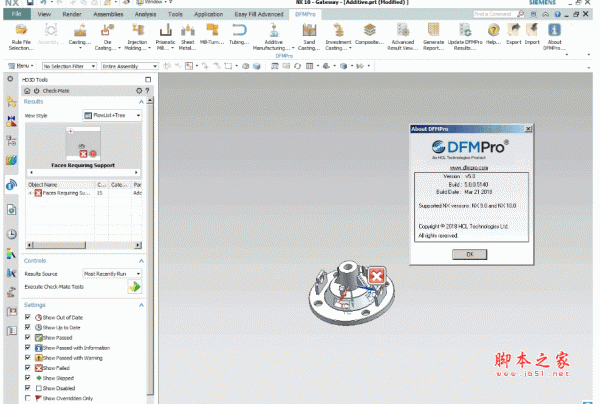The width and height of the screenshot is (600, 404).
Task: Toggle Show Out of Date checkbox
Action: point(28,317)
